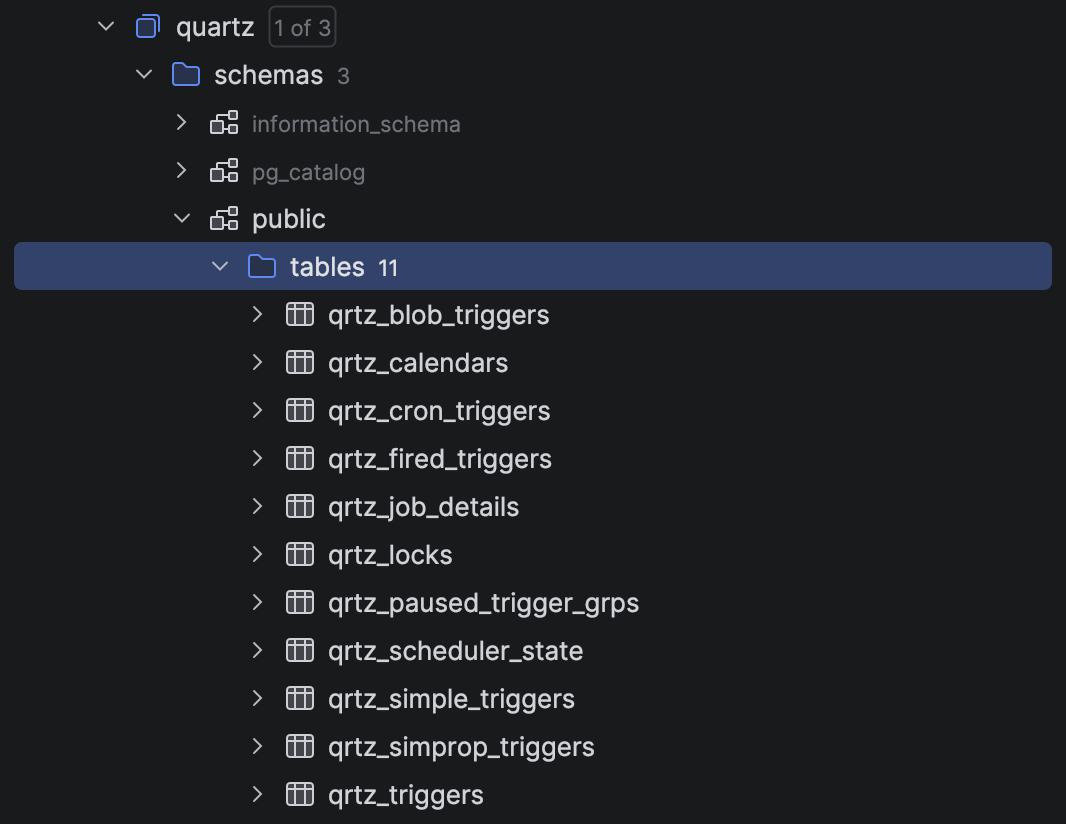Collapse the schemas folder
The image size is (1066, 824).
pos(145,75)
